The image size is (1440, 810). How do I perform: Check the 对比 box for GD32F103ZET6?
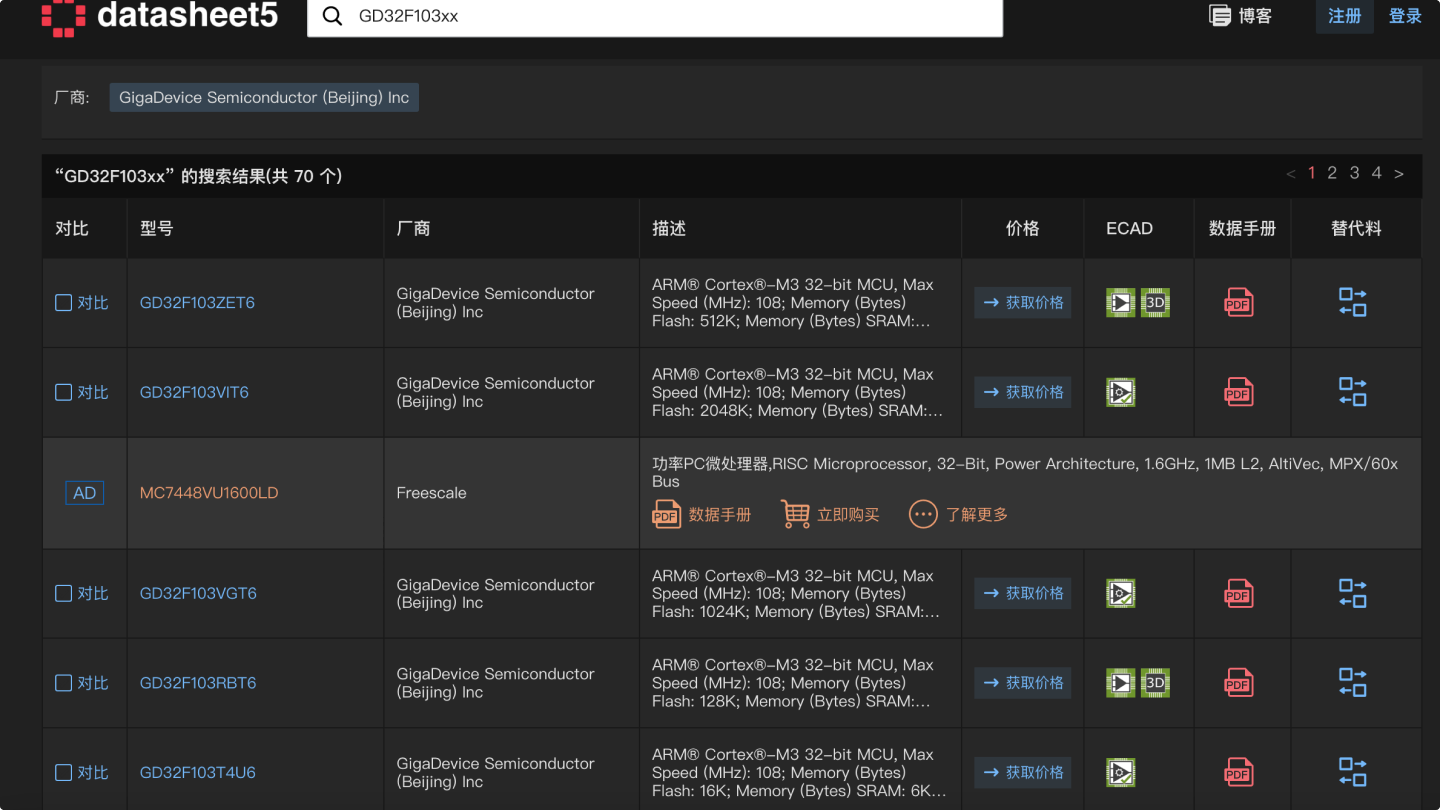(x=63, y=302)
